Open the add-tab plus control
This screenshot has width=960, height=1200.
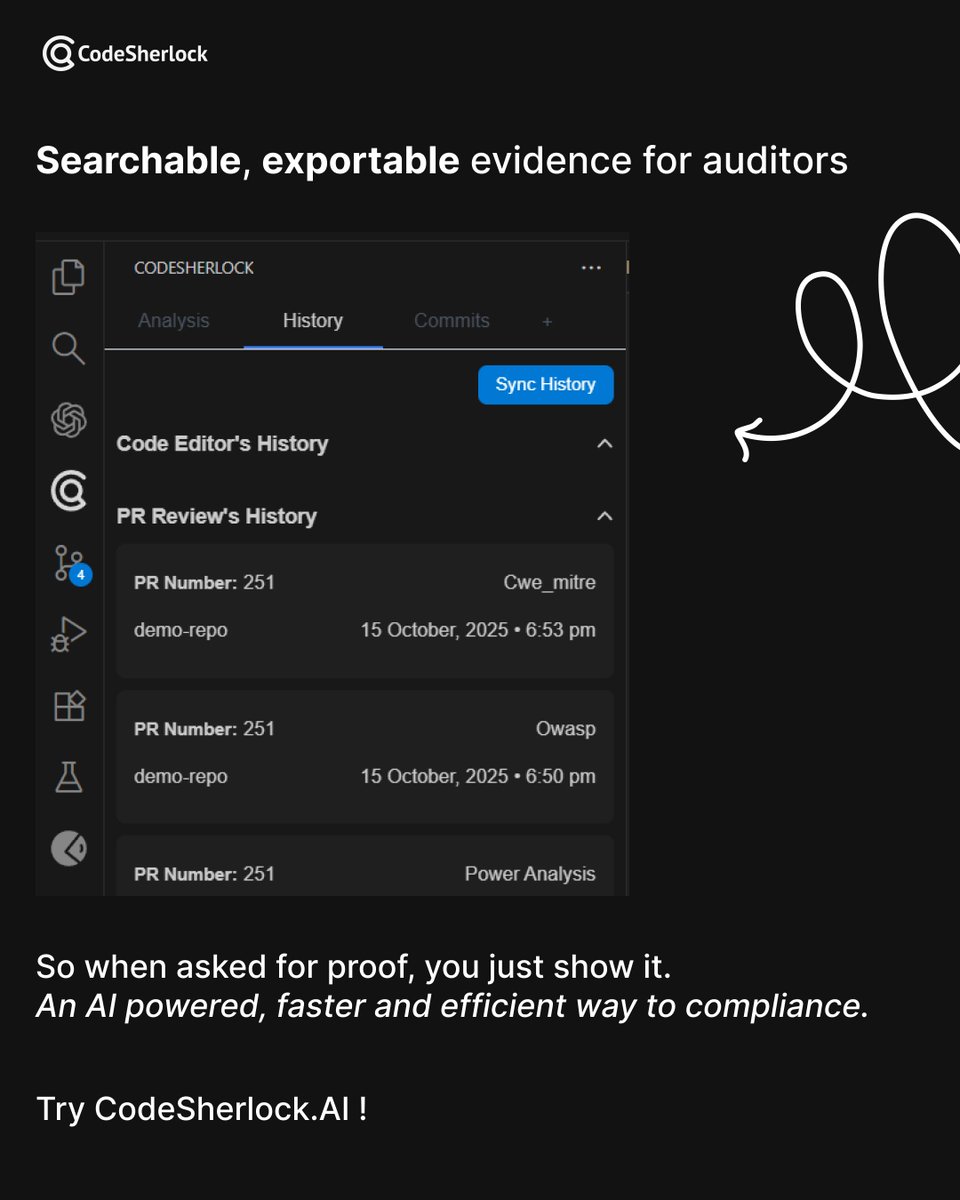pyautogui.click(x=547, y=321)
